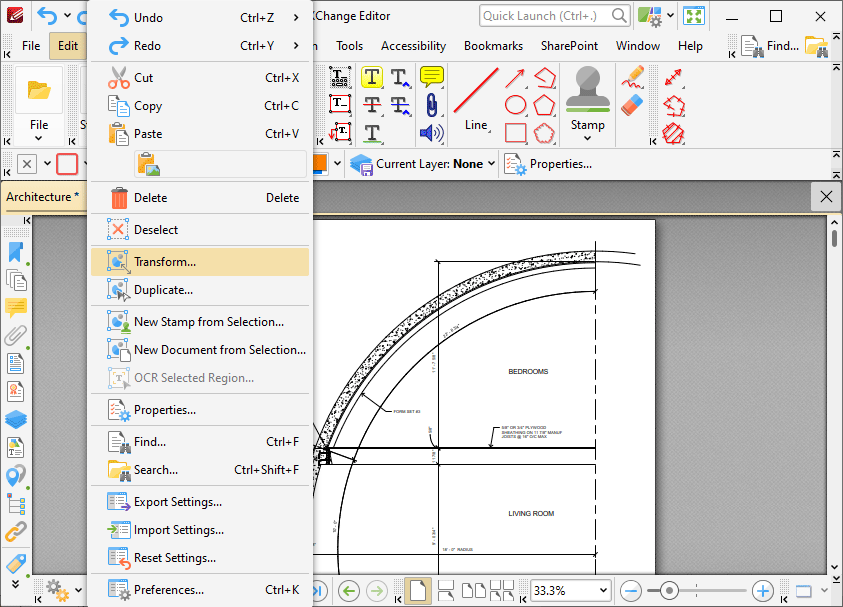This screenshot has height=607, width=843.
Task: Click the orange fill color swatch
Action: pos(319,163)
